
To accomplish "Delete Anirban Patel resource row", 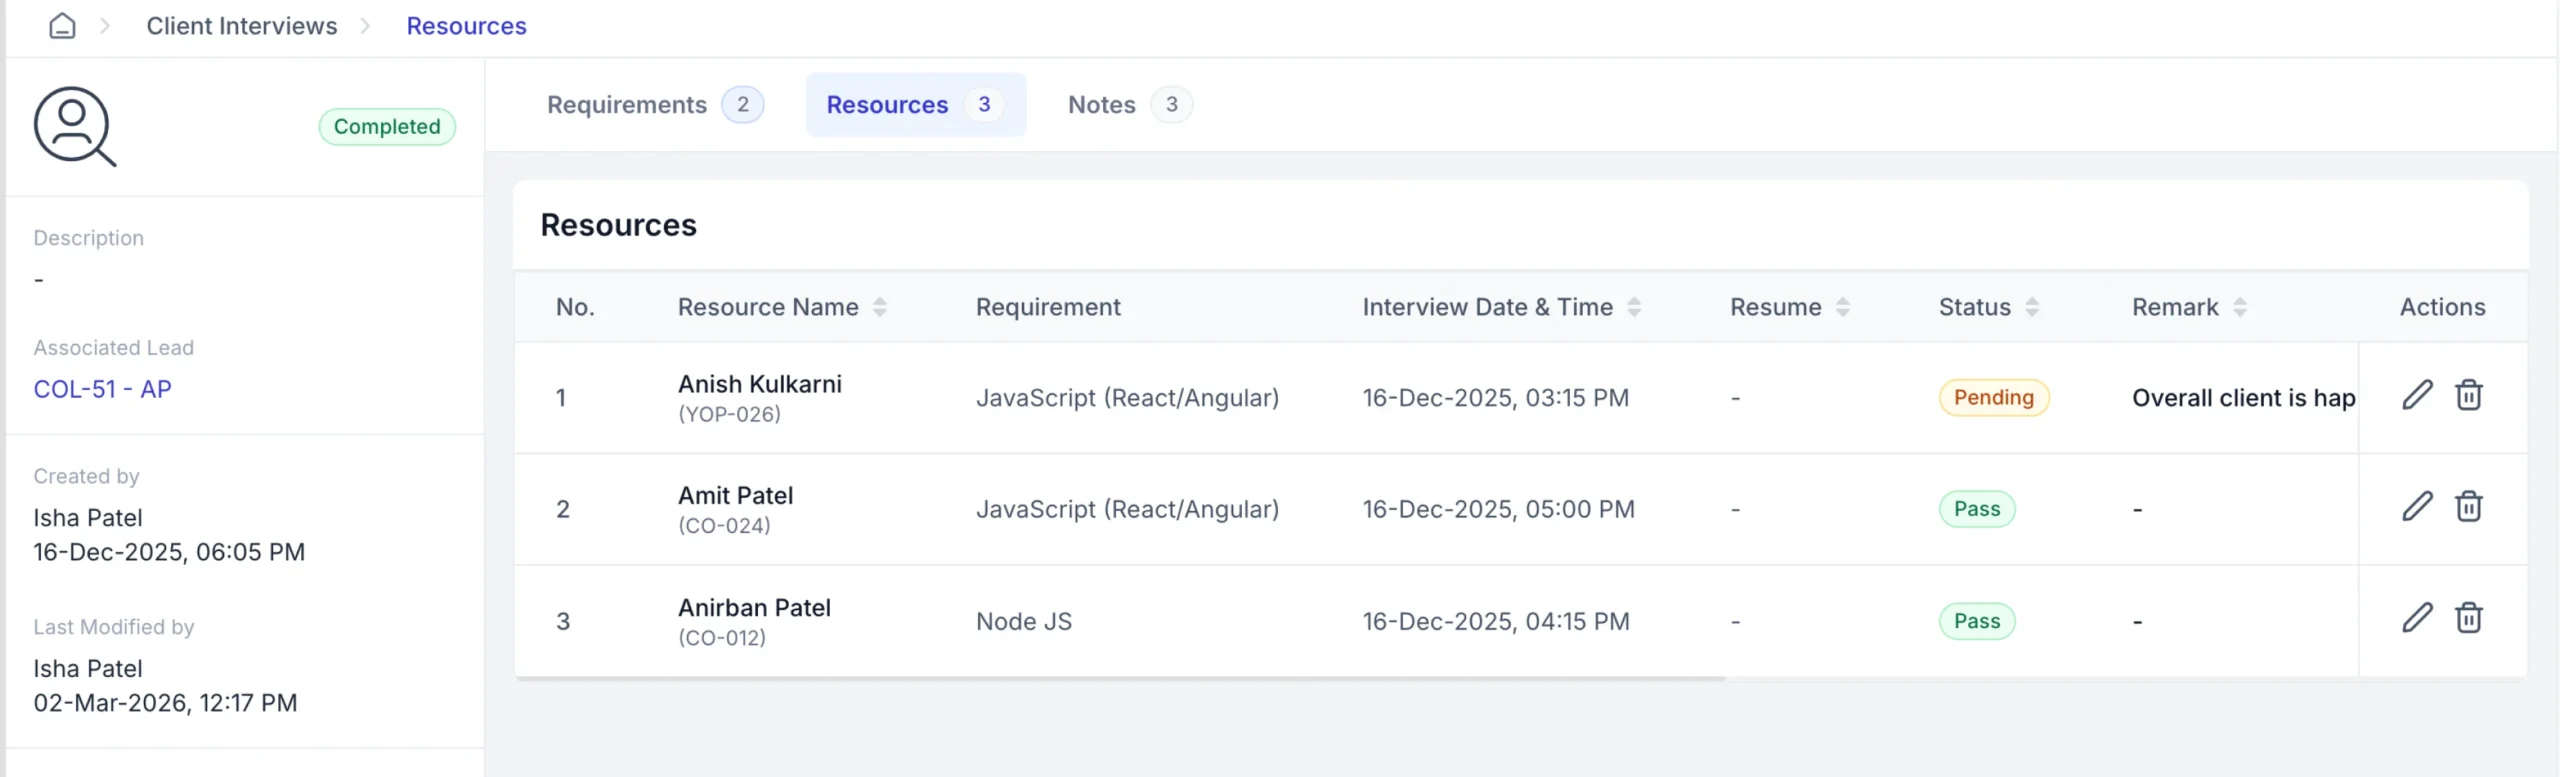I will (x=2468, y=619).
